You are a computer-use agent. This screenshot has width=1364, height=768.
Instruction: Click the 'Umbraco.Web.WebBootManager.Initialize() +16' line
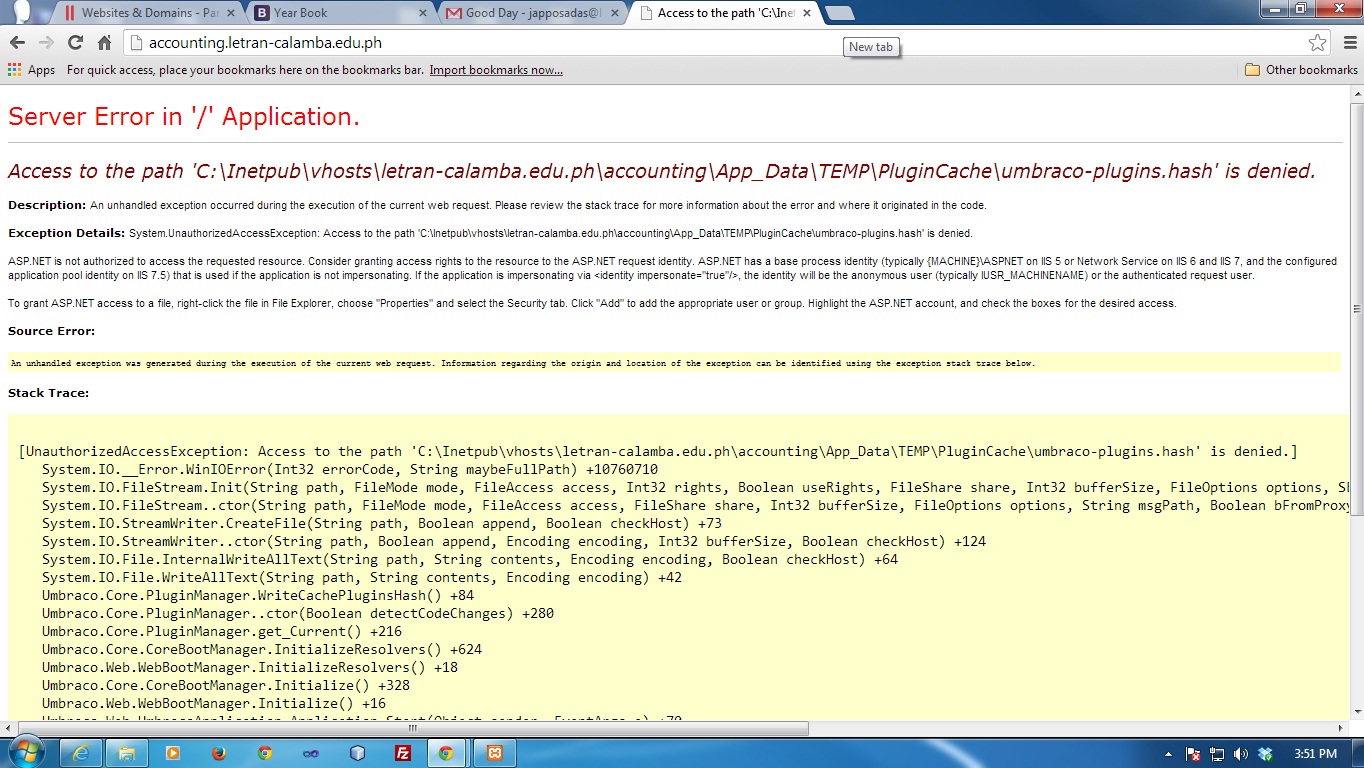click(214, 704)
